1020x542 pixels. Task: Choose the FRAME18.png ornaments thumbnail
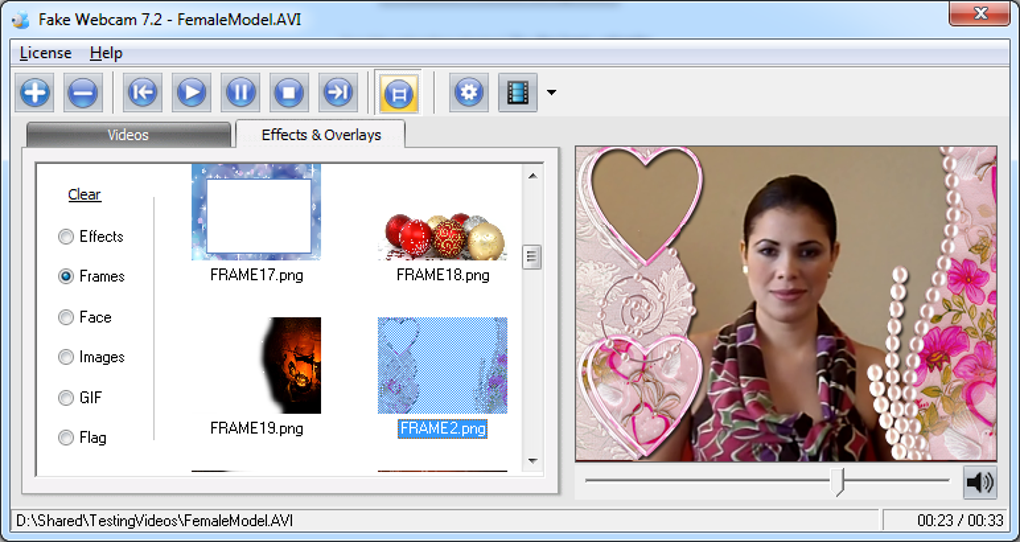pyautogui.click(x=442, y=236)
